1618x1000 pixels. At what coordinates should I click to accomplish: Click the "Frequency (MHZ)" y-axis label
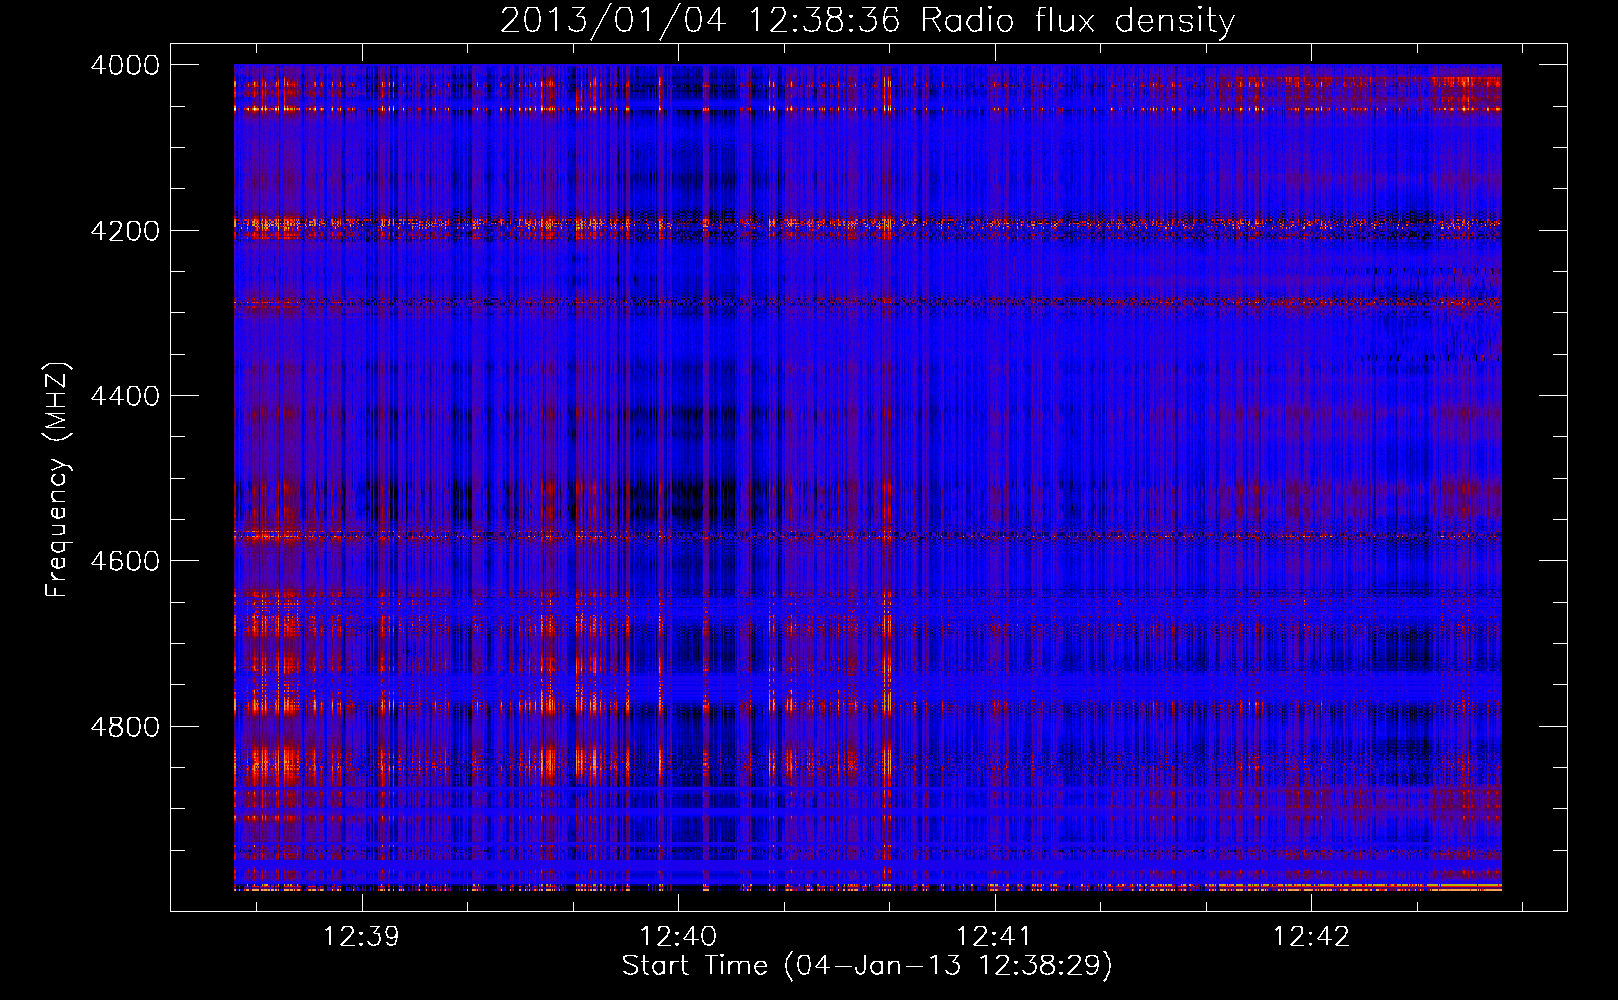58,480
